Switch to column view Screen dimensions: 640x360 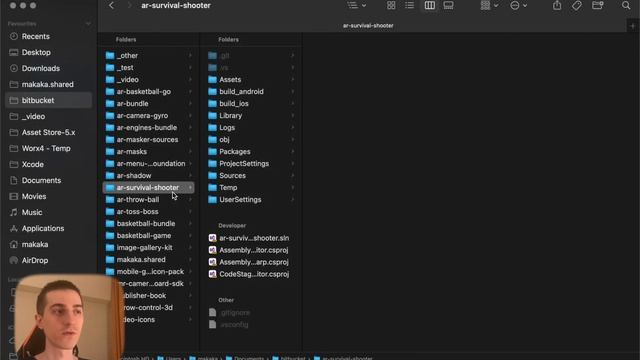click(429, 5)
